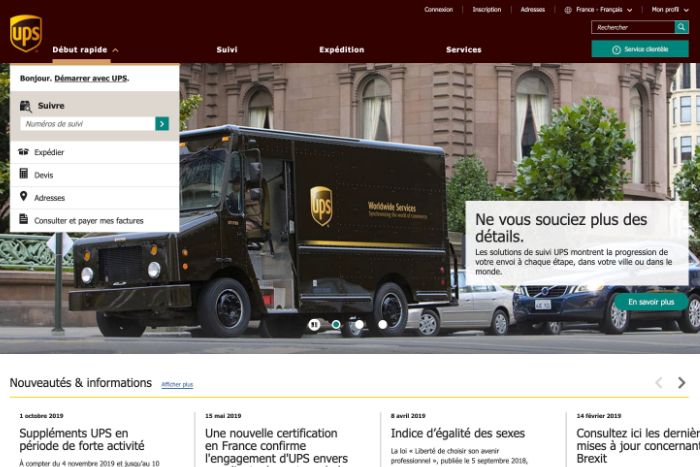This screenshot has width=700, height=467.
Task: Collapse the Début rapide menu
Action: point(86,49)
